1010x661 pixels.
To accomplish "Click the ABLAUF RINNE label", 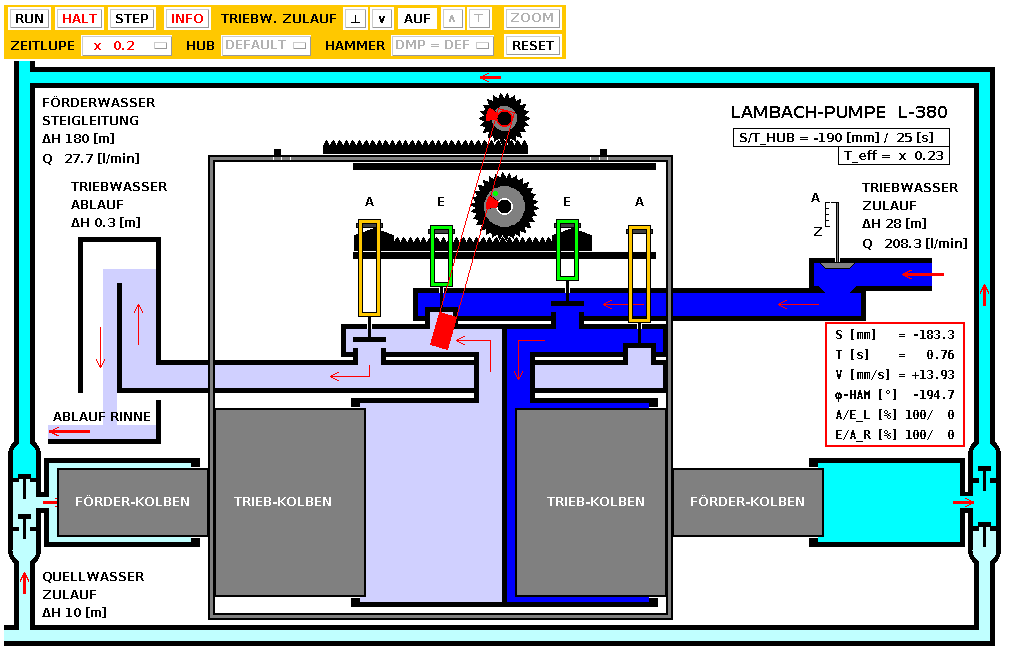I will [x=102, y=417].
